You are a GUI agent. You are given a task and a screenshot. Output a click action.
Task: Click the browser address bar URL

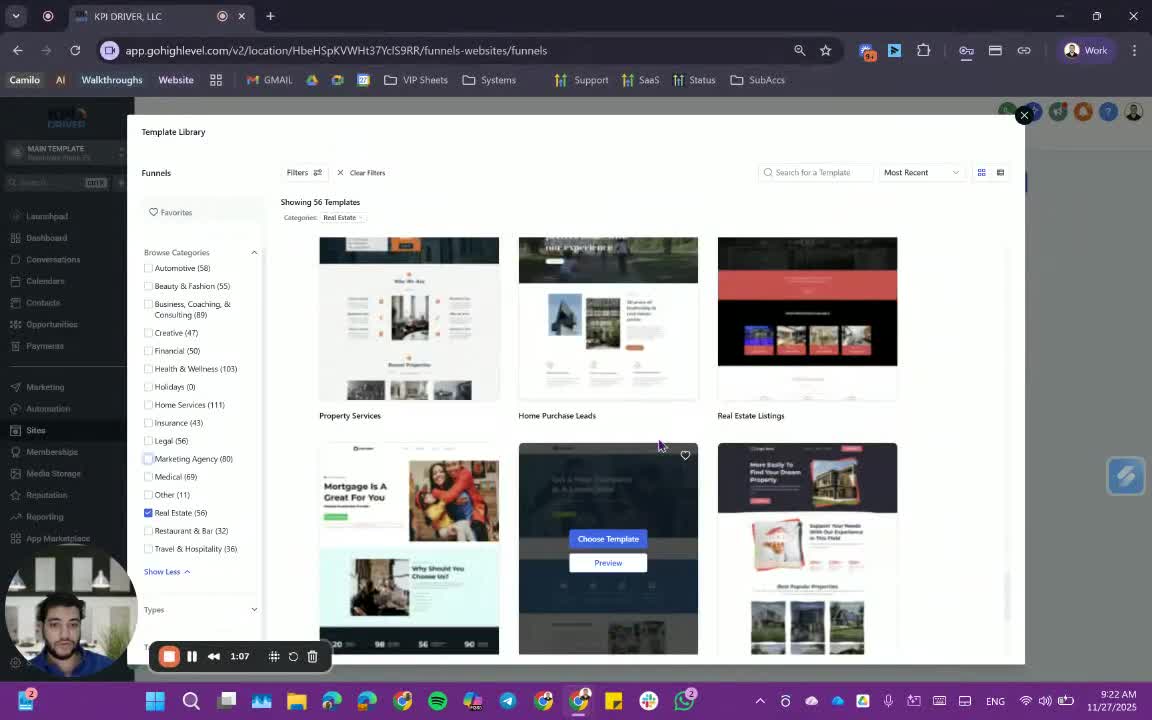pyautogui.click(x=336, y=51)
